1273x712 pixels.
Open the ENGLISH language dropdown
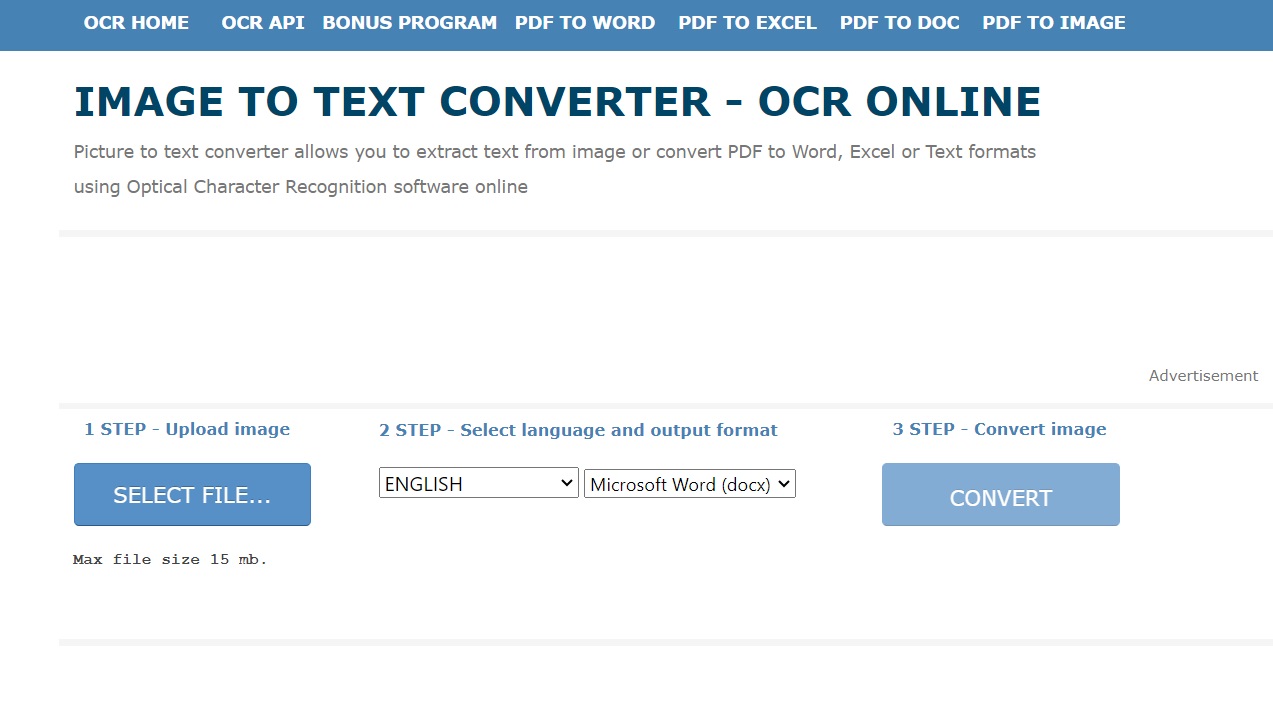coord(470,483)
